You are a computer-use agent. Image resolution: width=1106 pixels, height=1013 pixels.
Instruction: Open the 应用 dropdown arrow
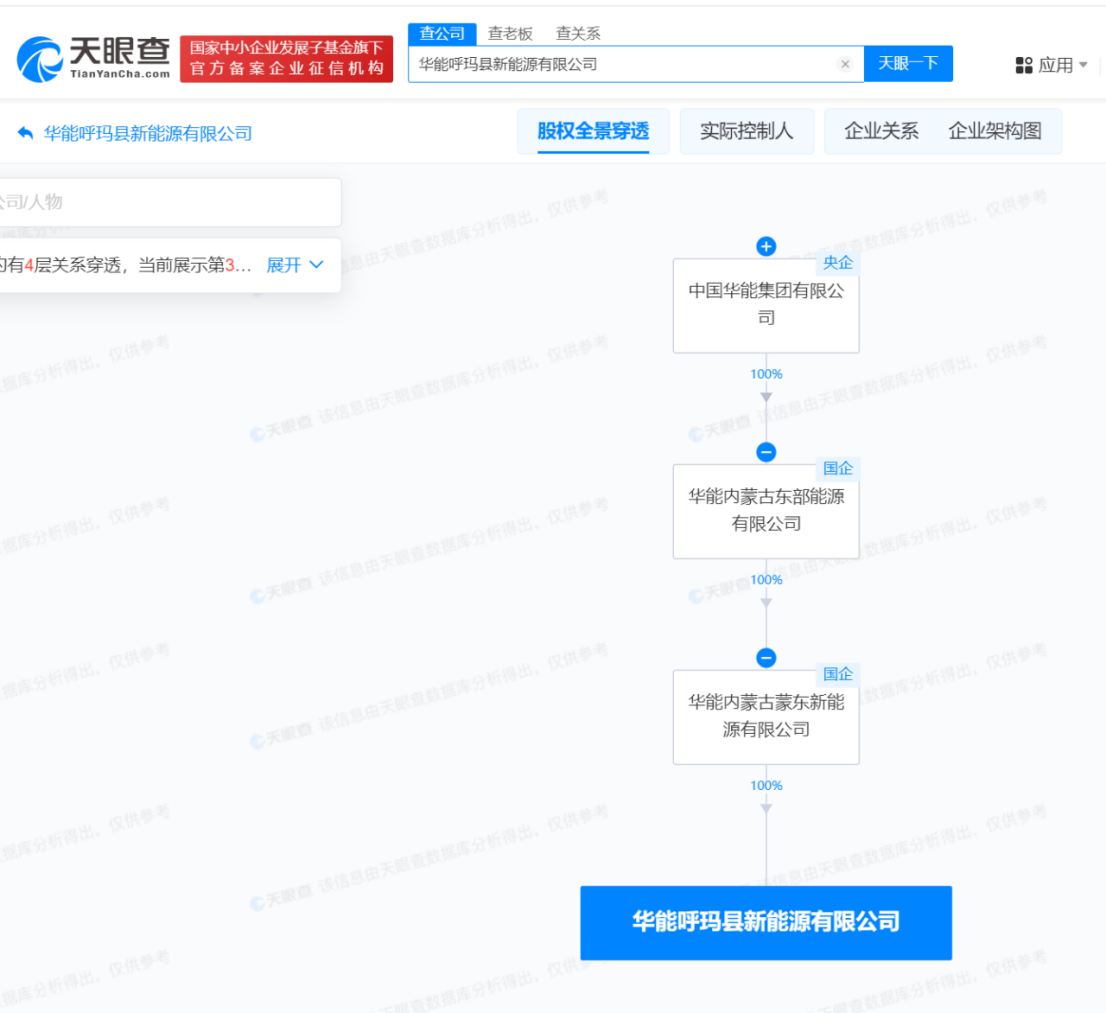[x=1083, y=65]
